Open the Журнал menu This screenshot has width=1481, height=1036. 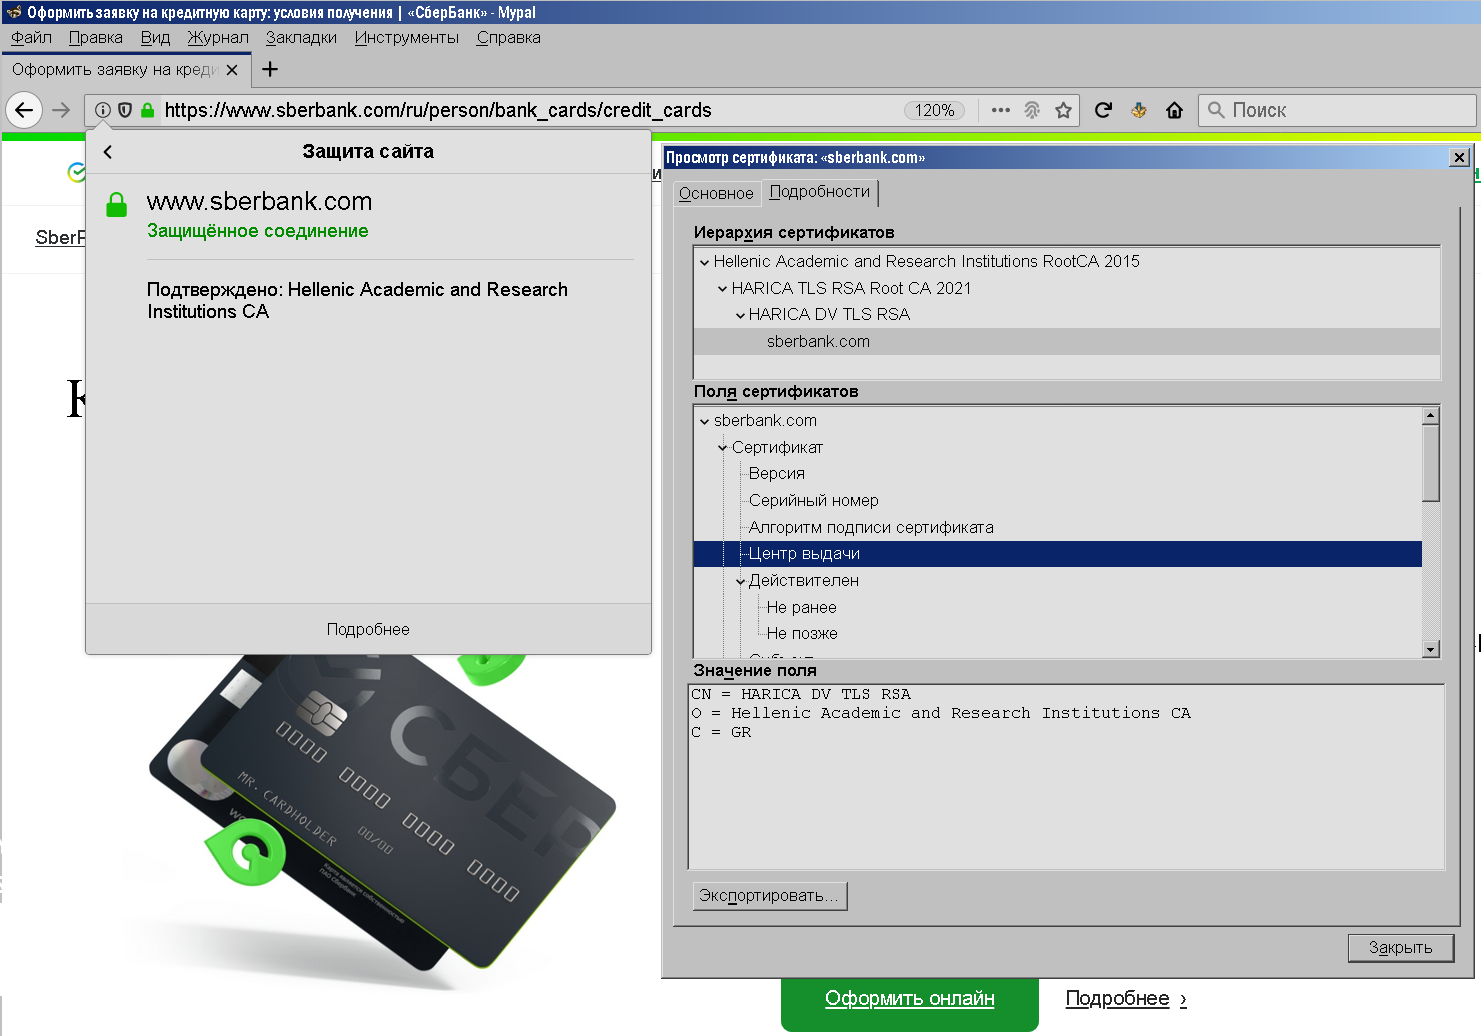[x=218, y=37]
